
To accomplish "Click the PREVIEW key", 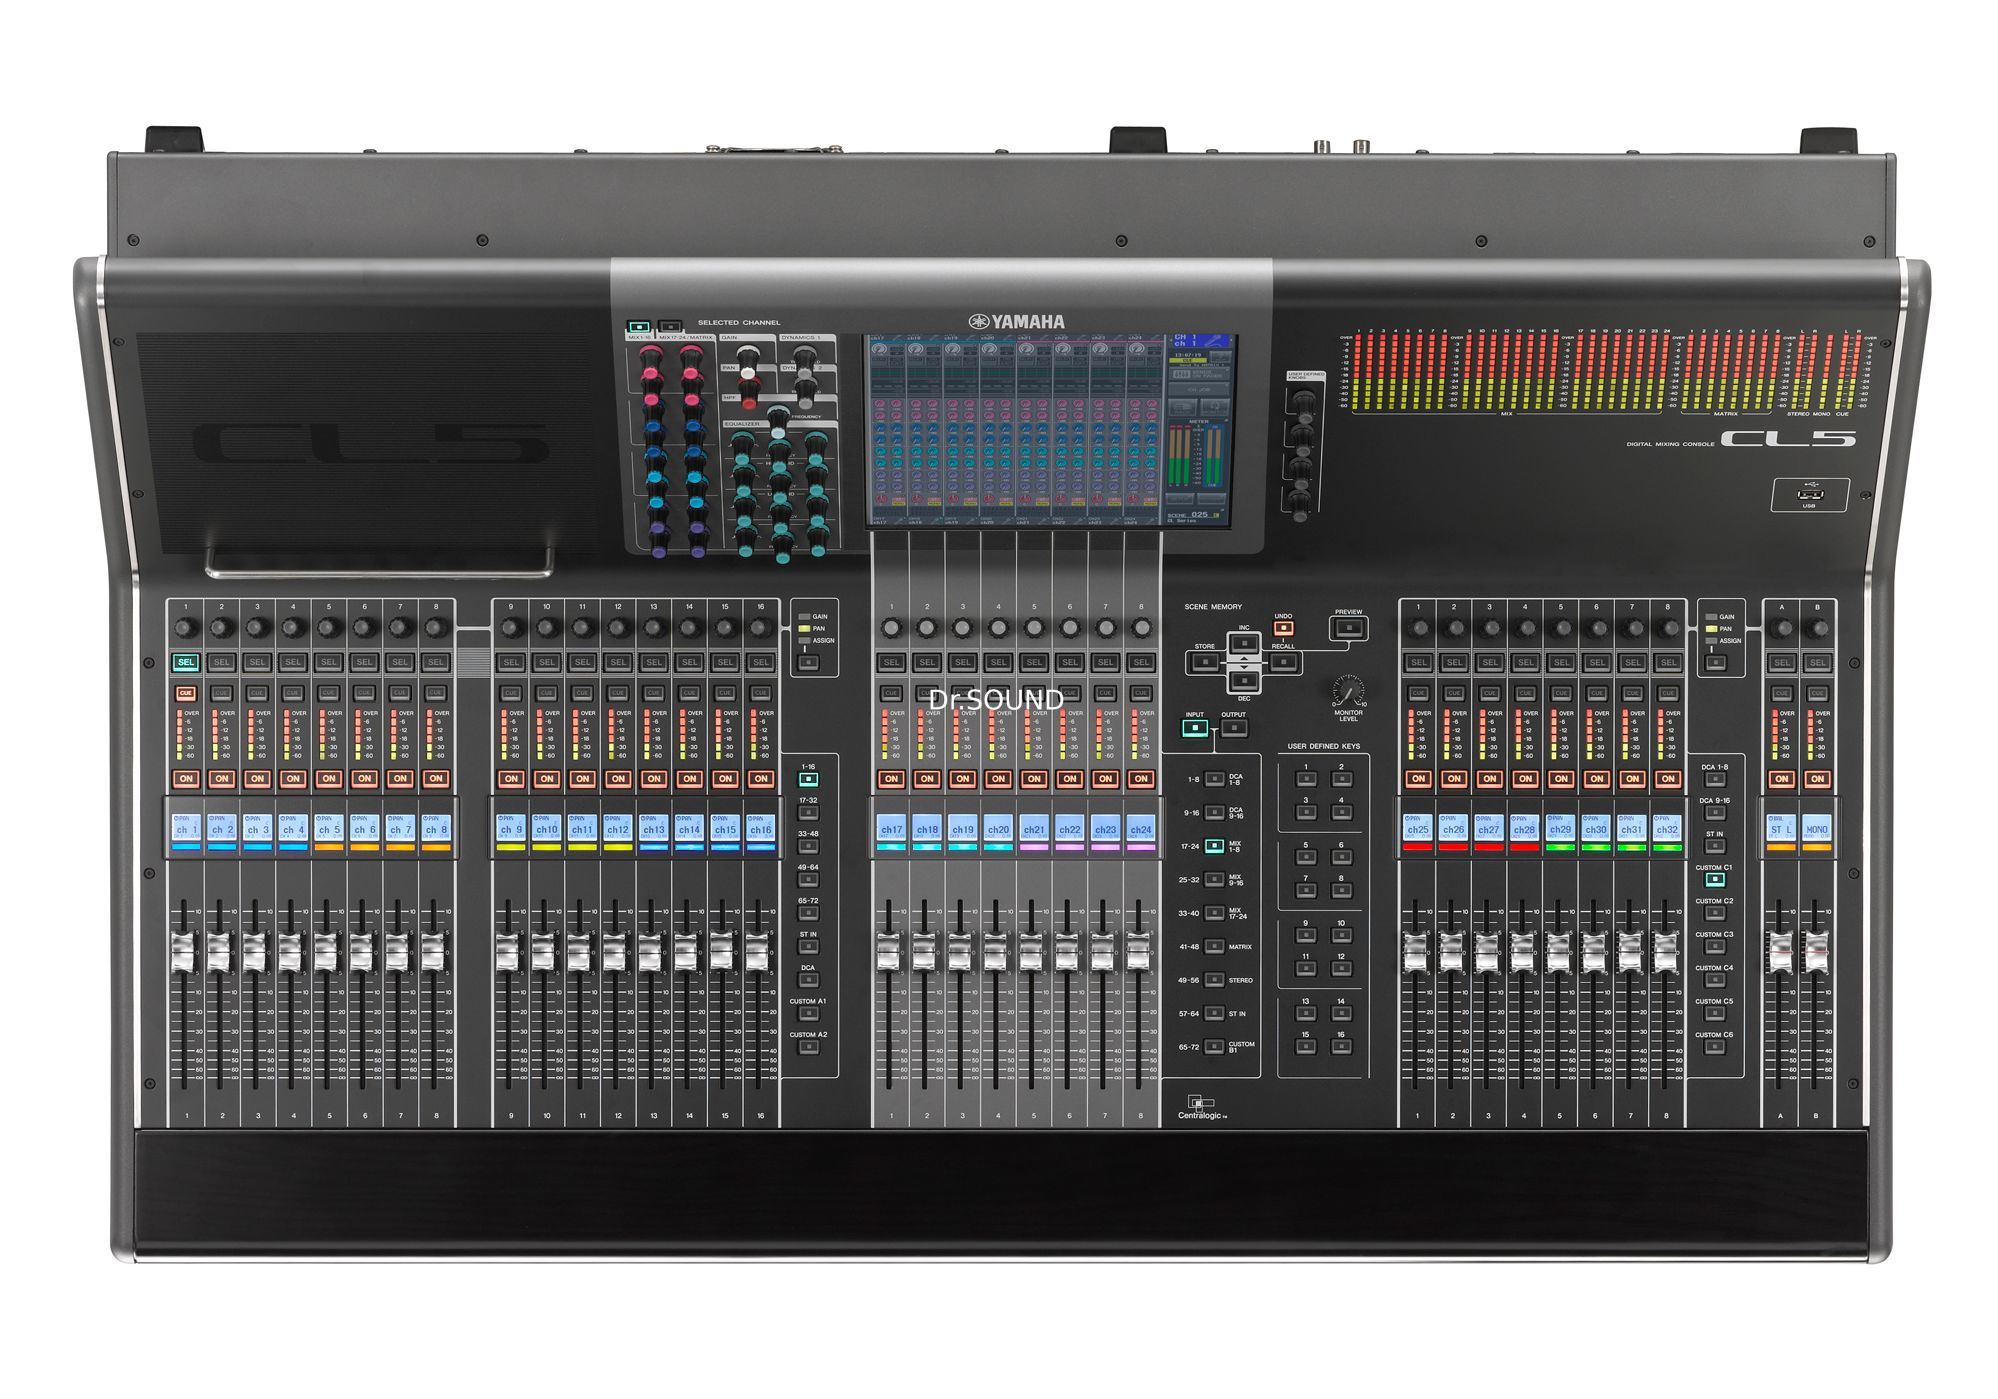I will click(1348, 628).
